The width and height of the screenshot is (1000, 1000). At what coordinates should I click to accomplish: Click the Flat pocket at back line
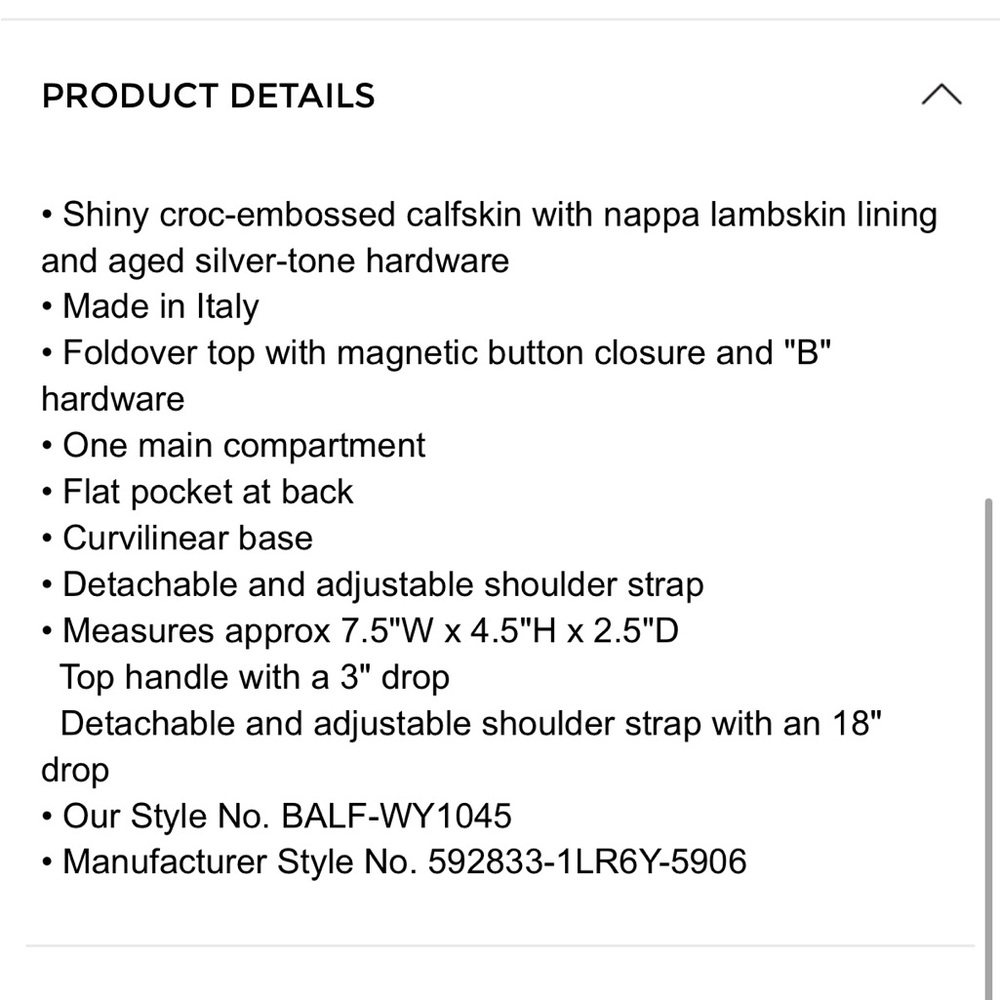coord(198,492)
